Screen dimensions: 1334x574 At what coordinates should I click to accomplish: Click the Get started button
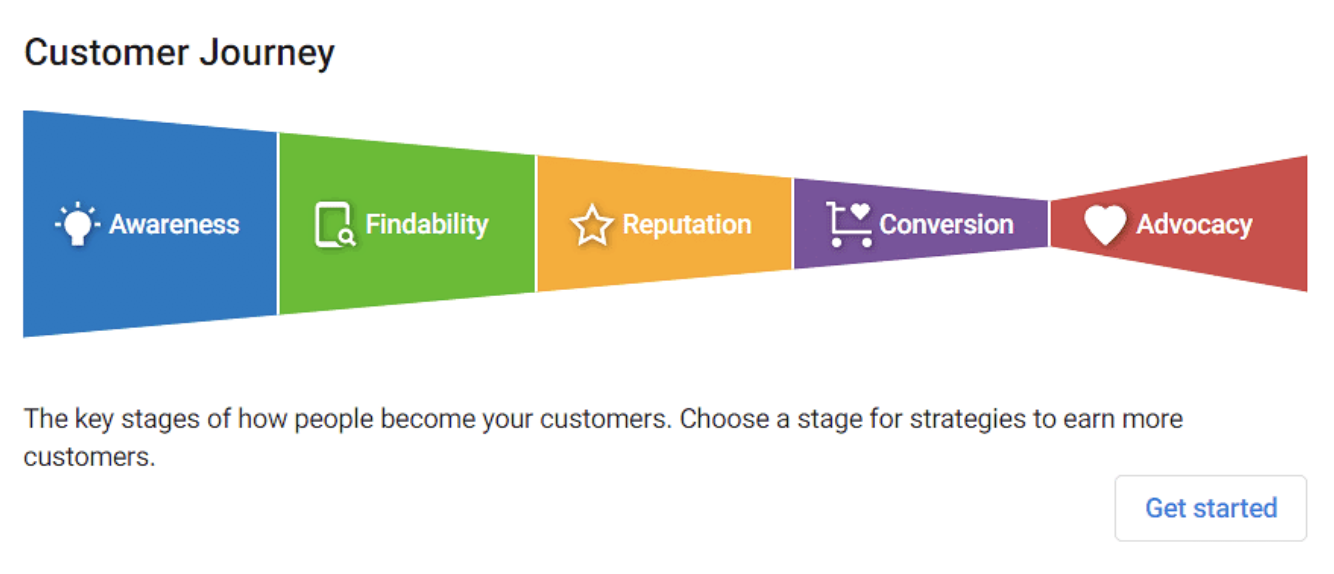[x=1211, y=508]
